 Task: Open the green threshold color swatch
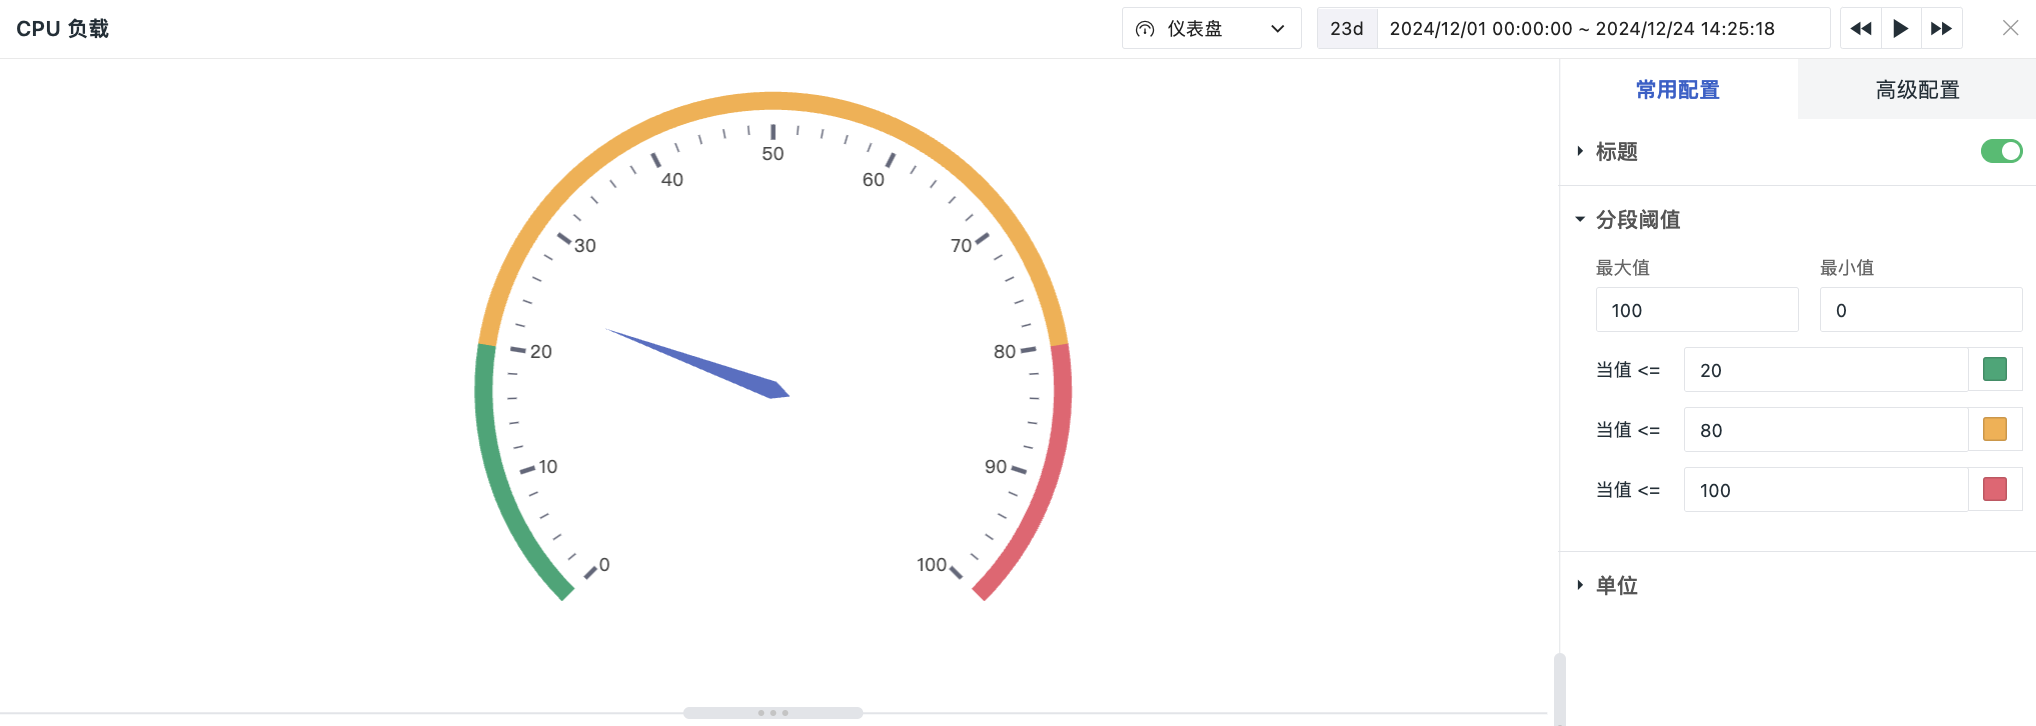1994,370
